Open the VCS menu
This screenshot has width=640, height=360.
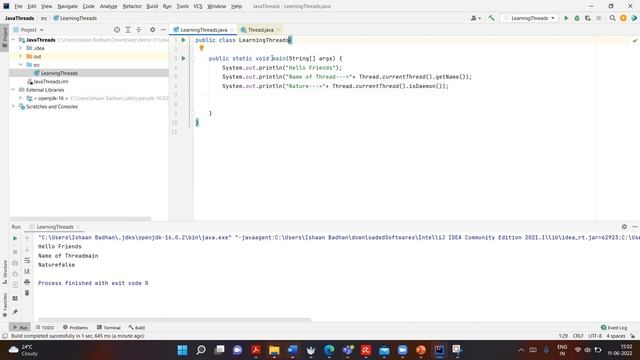click(198, 6)
